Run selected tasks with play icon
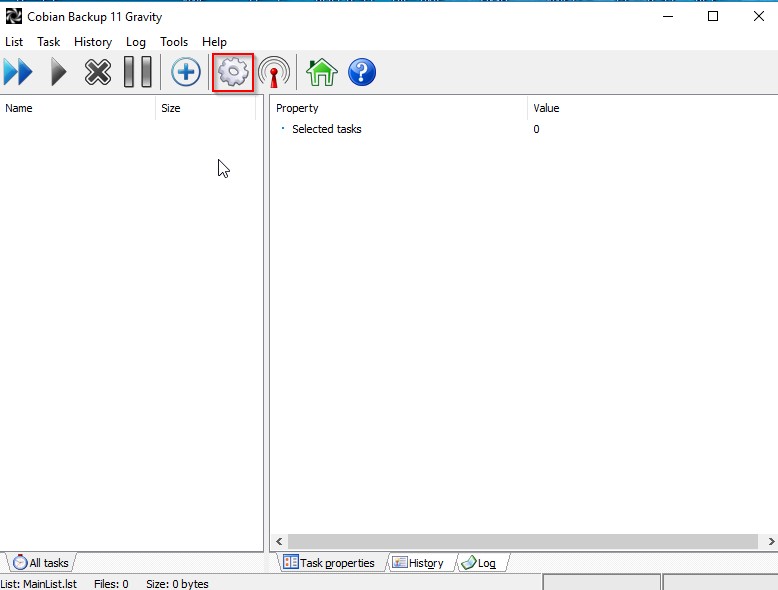778x590 pixels. click(x=58, y=73)
